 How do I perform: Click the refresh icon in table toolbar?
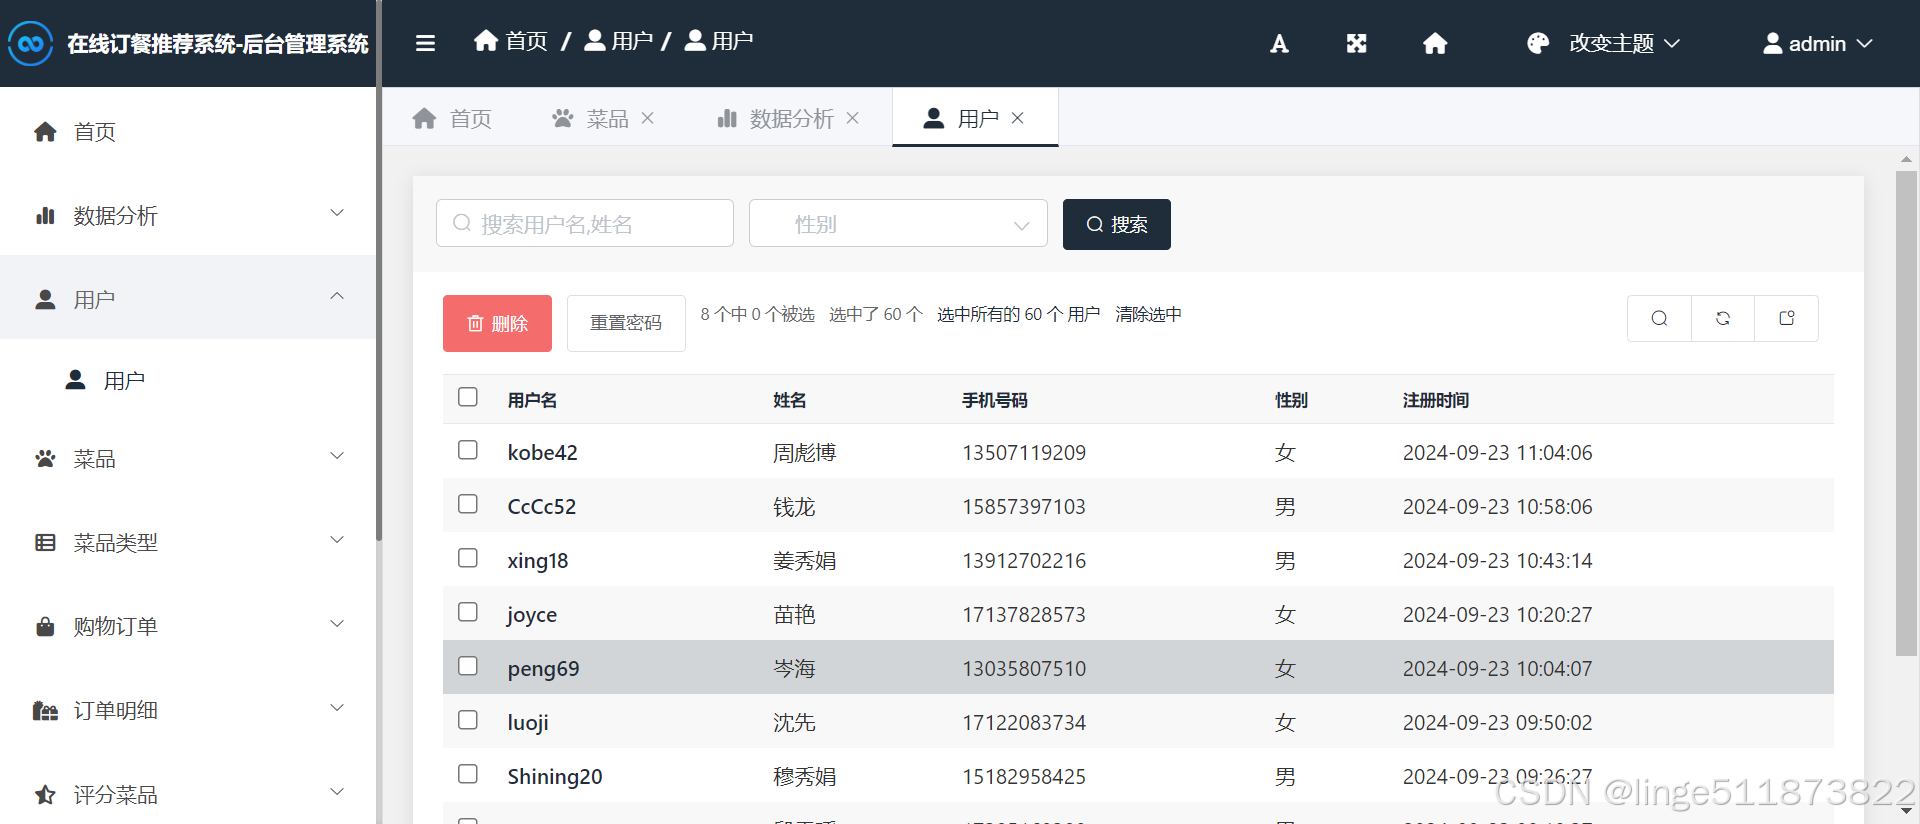click(x=1723, y=318)
